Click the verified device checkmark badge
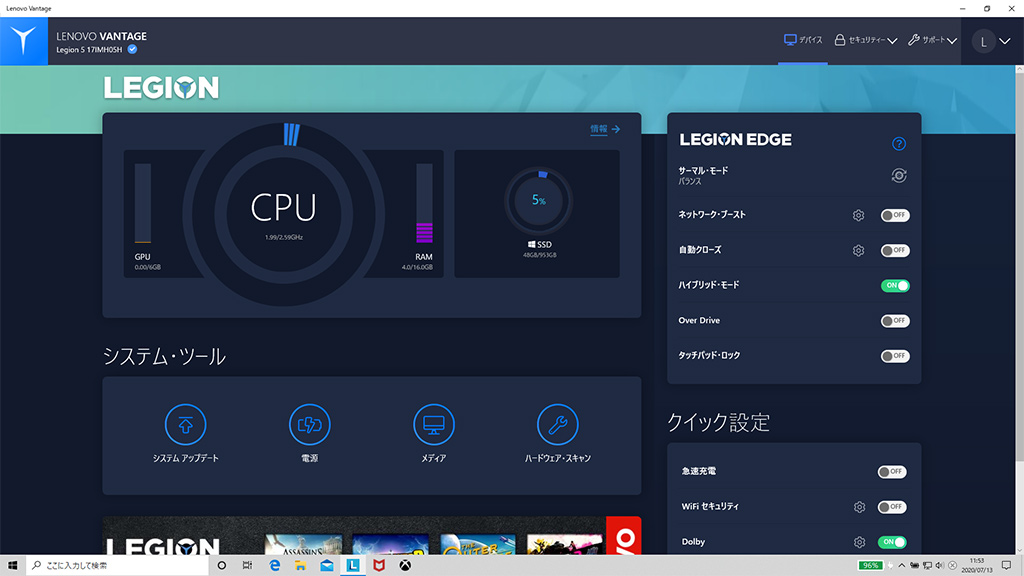This screenshot has height=576, width=1024. [133, 50]
